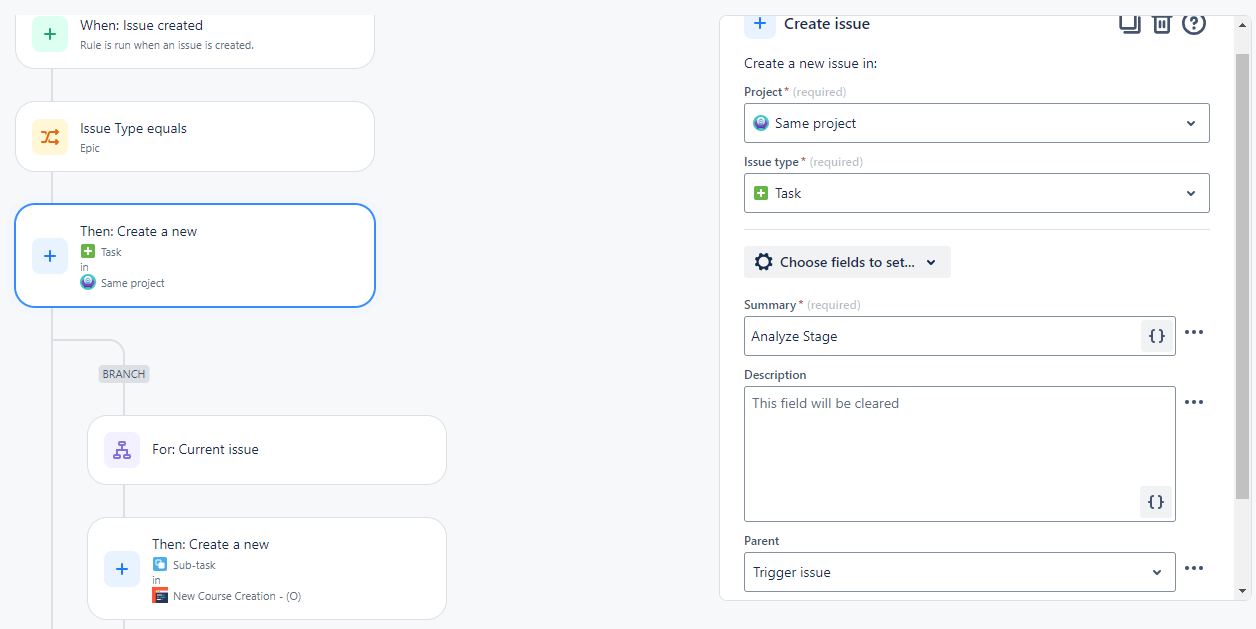Click the BRANCH label tag

[124, 374]
